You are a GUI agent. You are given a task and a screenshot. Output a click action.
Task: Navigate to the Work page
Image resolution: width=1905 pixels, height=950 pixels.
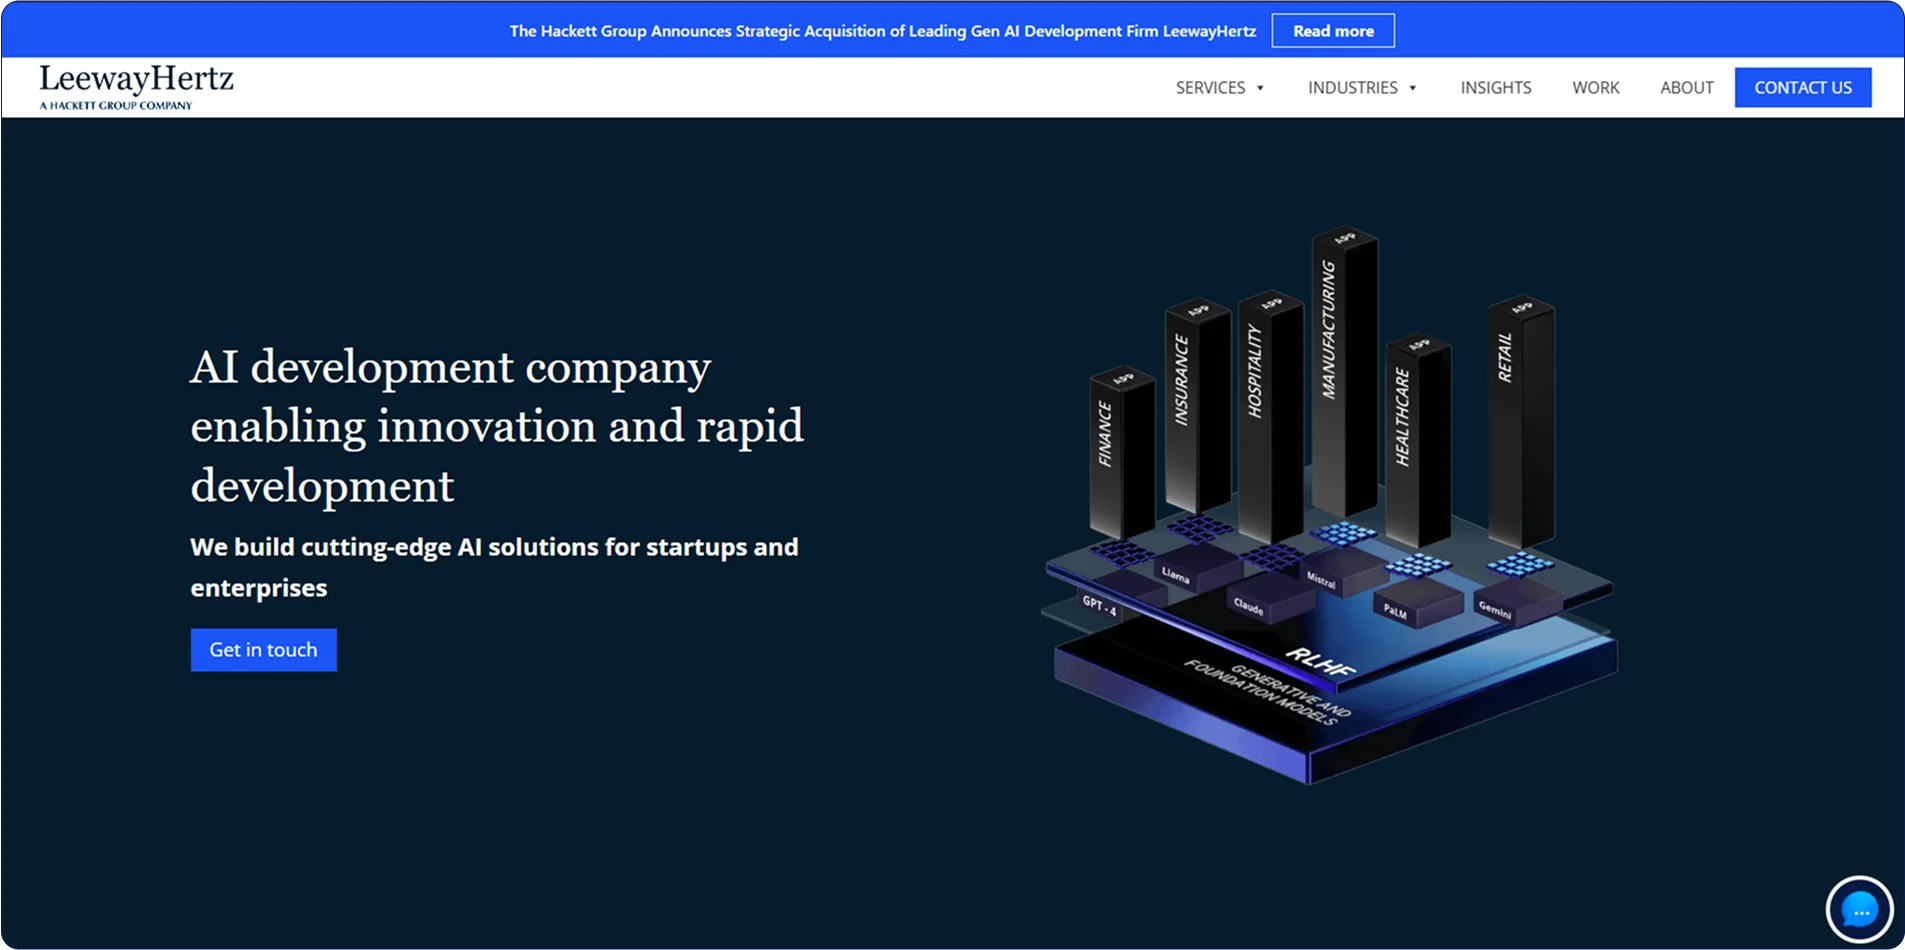click(x=1595, y=88)
